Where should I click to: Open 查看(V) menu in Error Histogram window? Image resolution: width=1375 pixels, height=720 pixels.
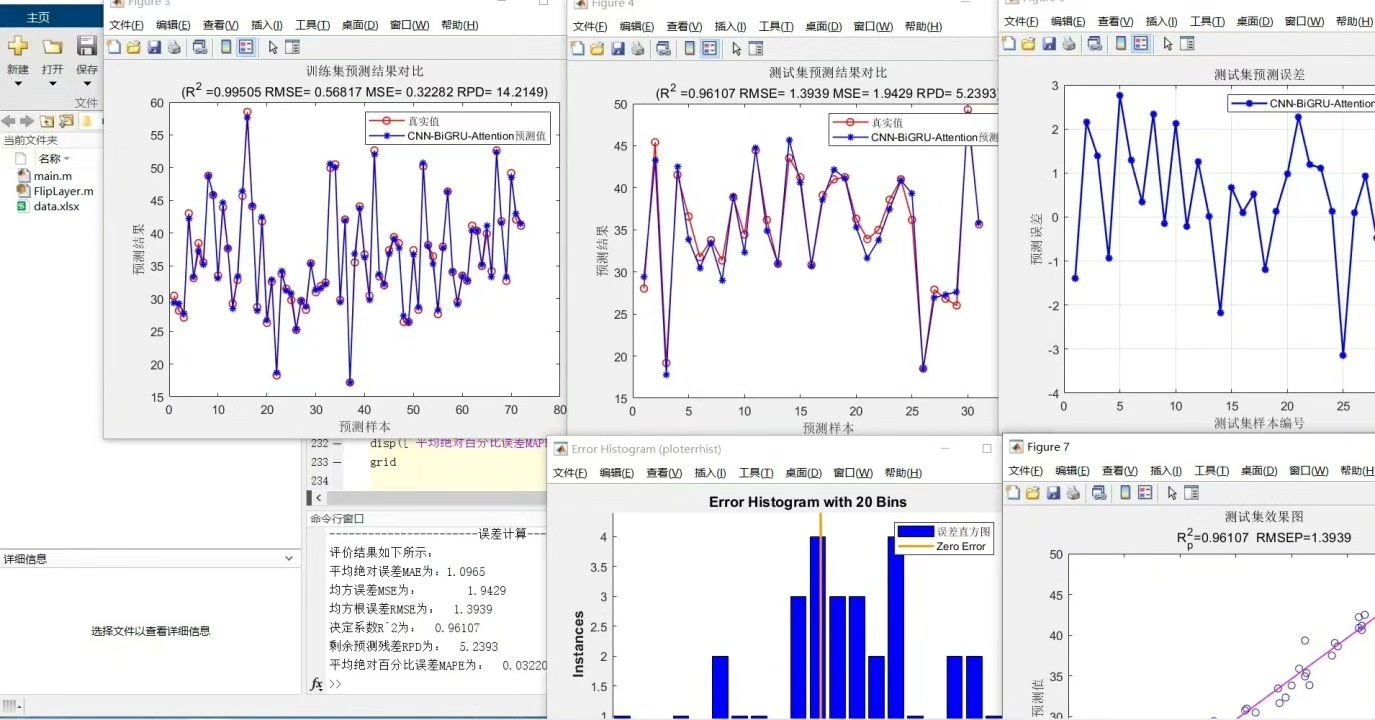pyautogui.click(x=665, y=472)
